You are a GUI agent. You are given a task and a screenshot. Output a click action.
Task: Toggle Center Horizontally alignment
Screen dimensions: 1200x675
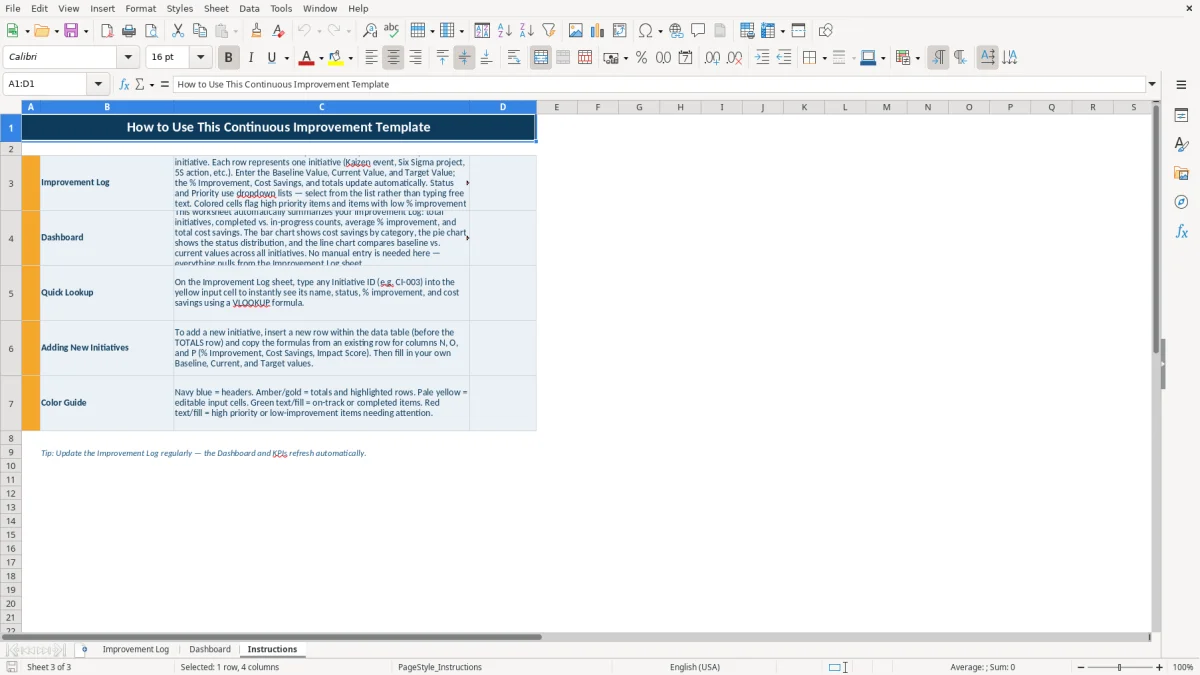394,58
